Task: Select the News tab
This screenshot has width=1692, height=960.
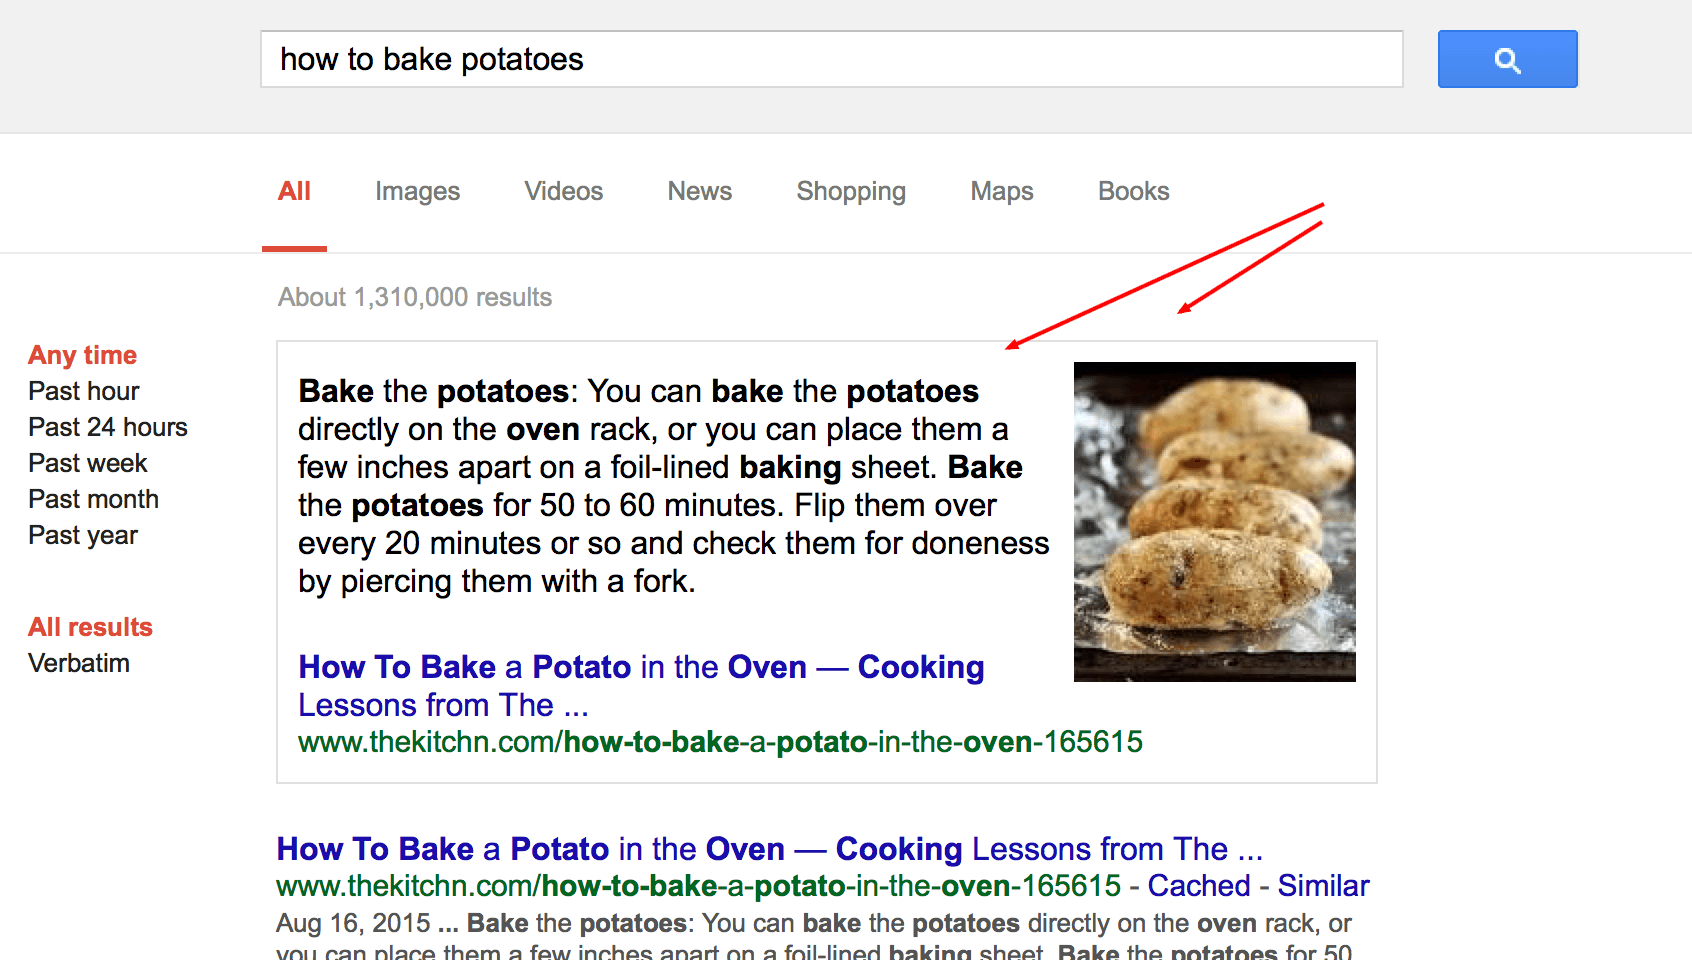Action: (x=699, y=191)
